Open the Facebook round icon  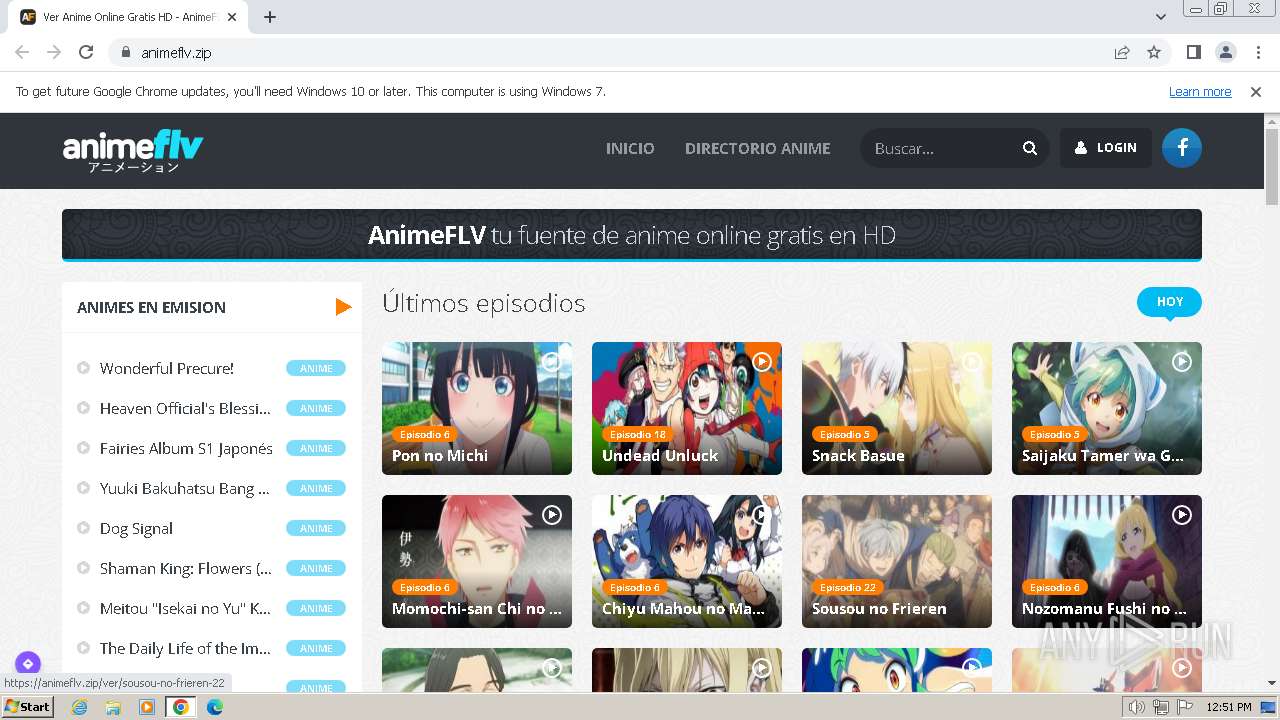(x=1182, y=148)
